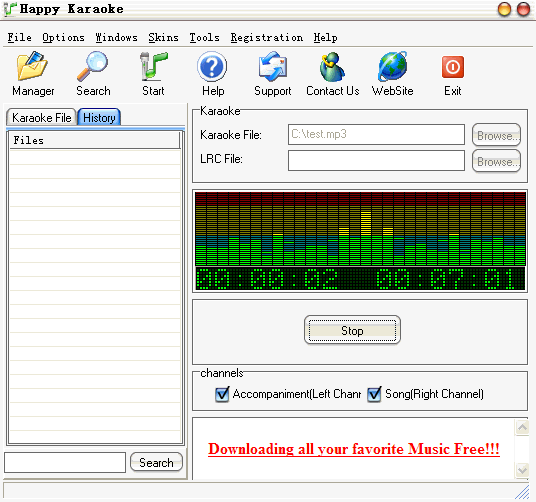The width and height of the screenshot is (536, 502).
Task: Open the Manager folder icon
Action: (32, 66)
